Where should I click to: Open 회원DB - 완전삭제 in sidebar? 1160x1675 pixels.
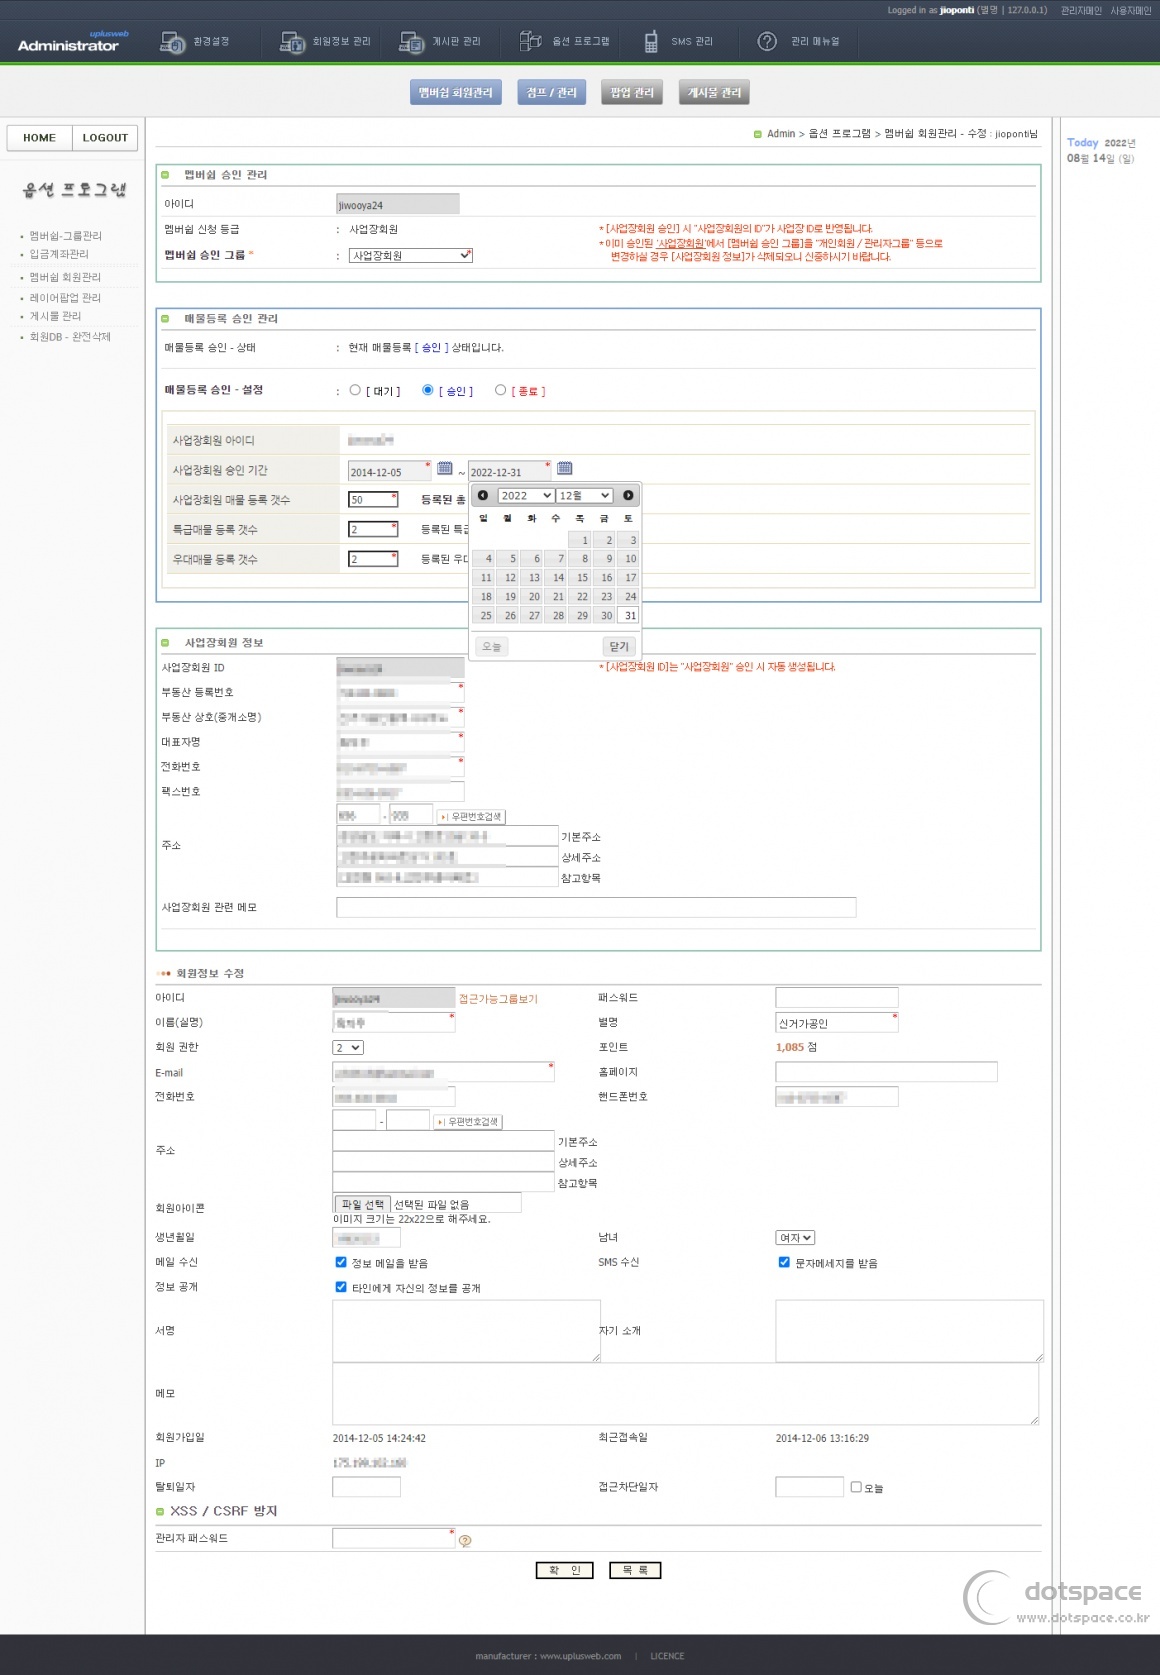click(70, 337)
